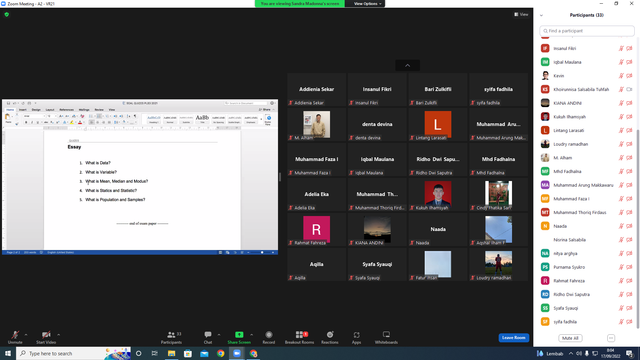Select the Mailings tab in Word
640x360 pixels.
(x=84, y=110)
